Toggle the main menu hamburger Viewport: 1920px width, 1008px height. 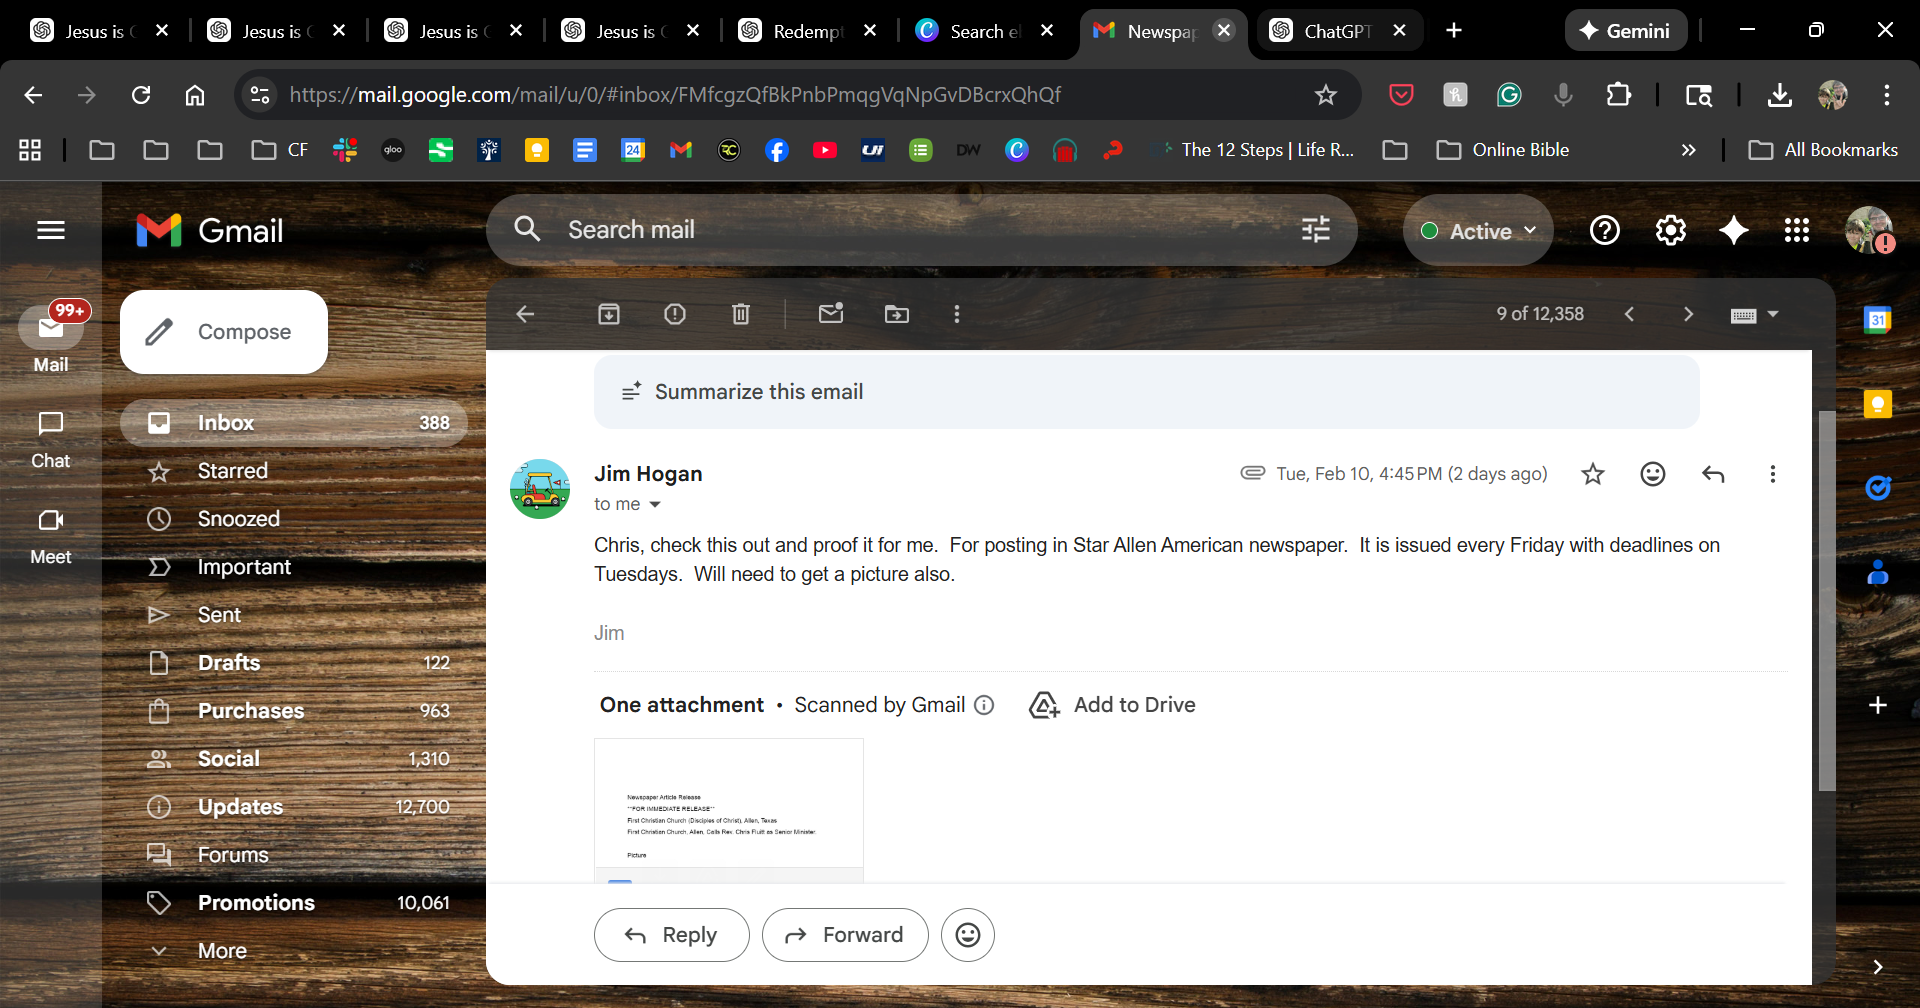[51, 231]
